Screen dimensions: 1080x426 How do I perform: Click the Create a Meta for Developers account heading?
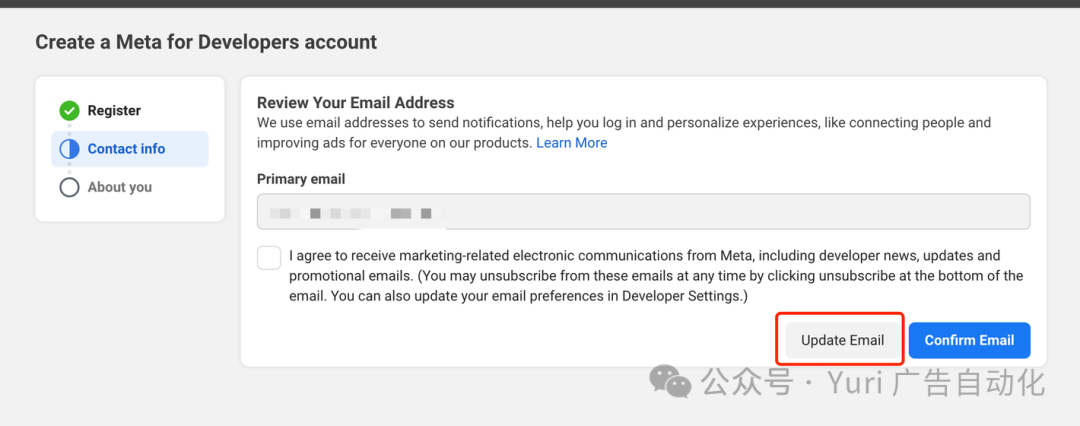click(206, 42)
